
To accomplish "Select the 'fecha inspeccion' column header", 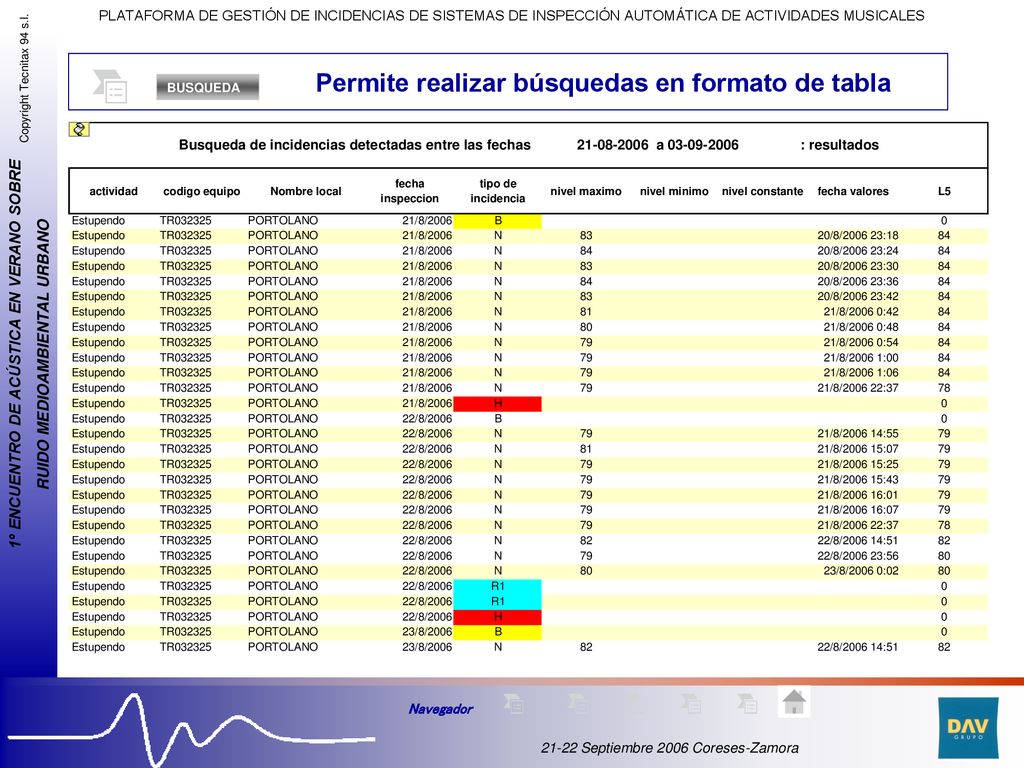I will (x=409, y=191).
